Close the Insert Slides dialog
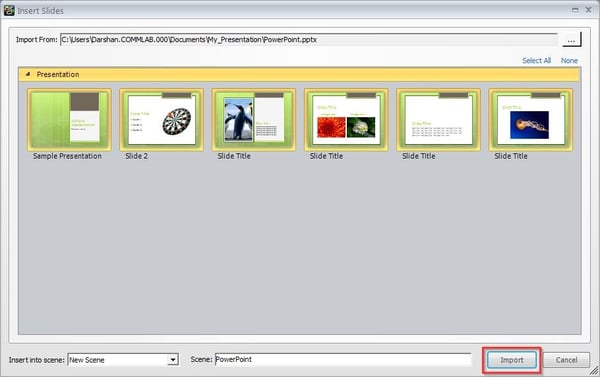Screen dimensions: 600x377 pyautogui.click(x=589, y=10)
